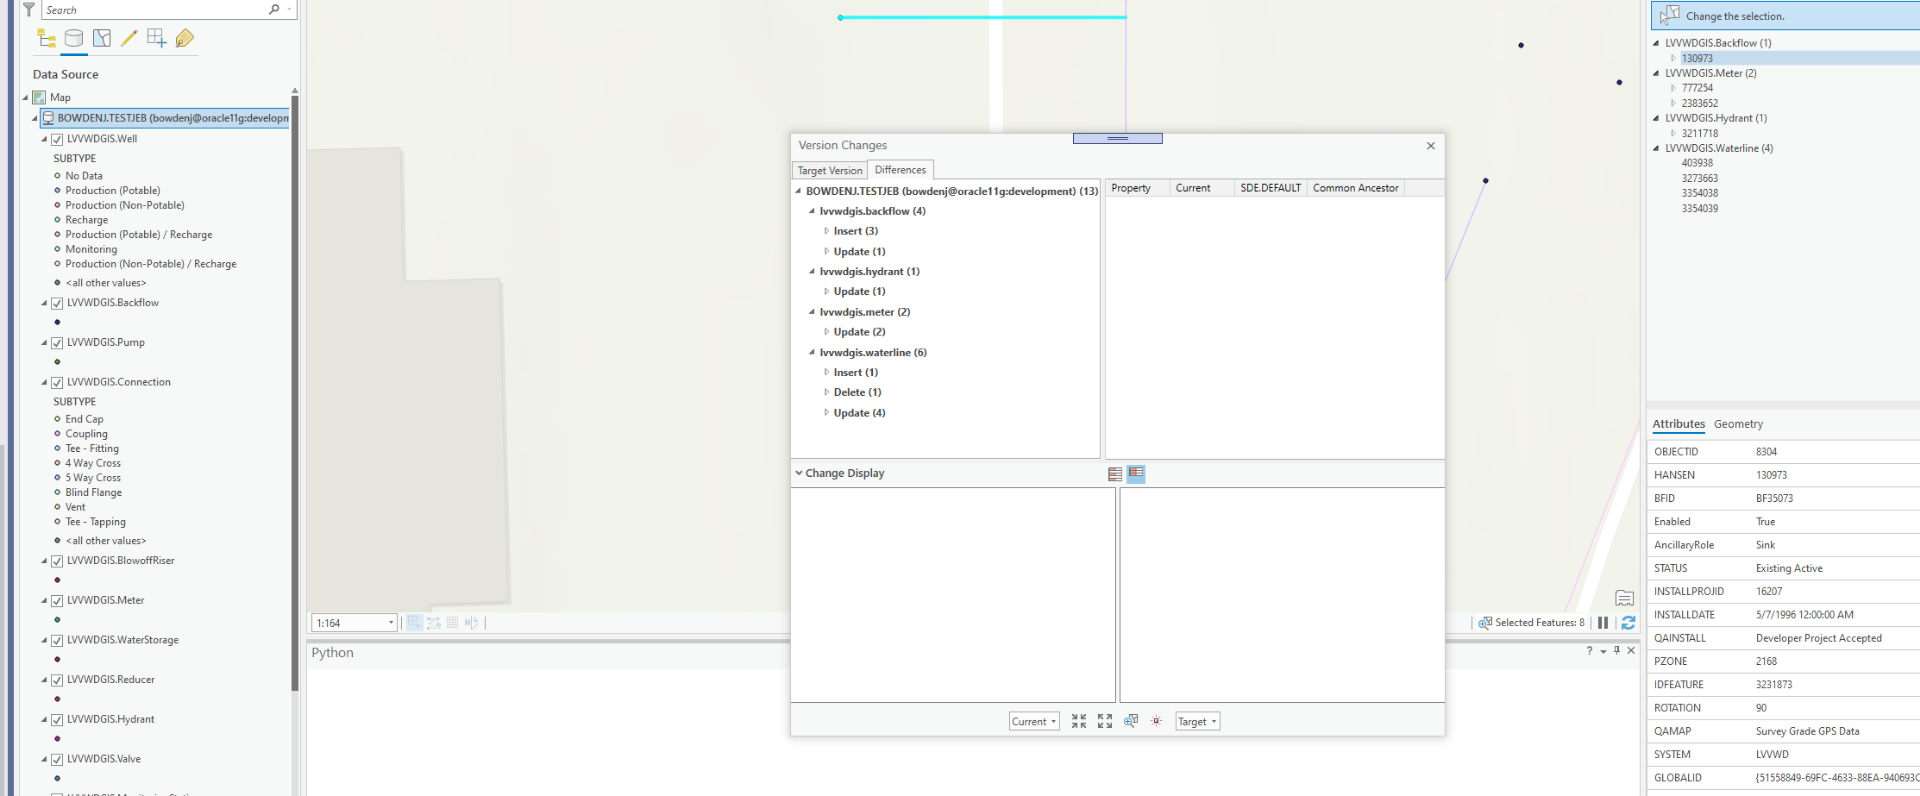1920x796 pixels.
Task: Click the grid icon beside scale box
Action: coord(453,622)
